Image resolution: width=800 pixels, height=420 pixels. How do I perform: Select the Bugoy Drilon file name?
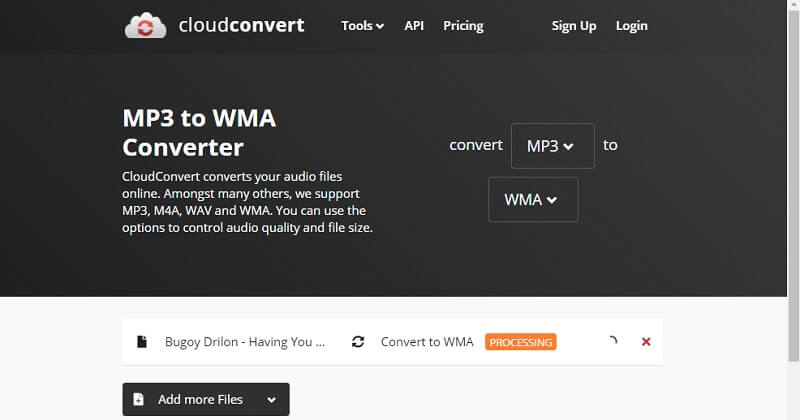245,342
